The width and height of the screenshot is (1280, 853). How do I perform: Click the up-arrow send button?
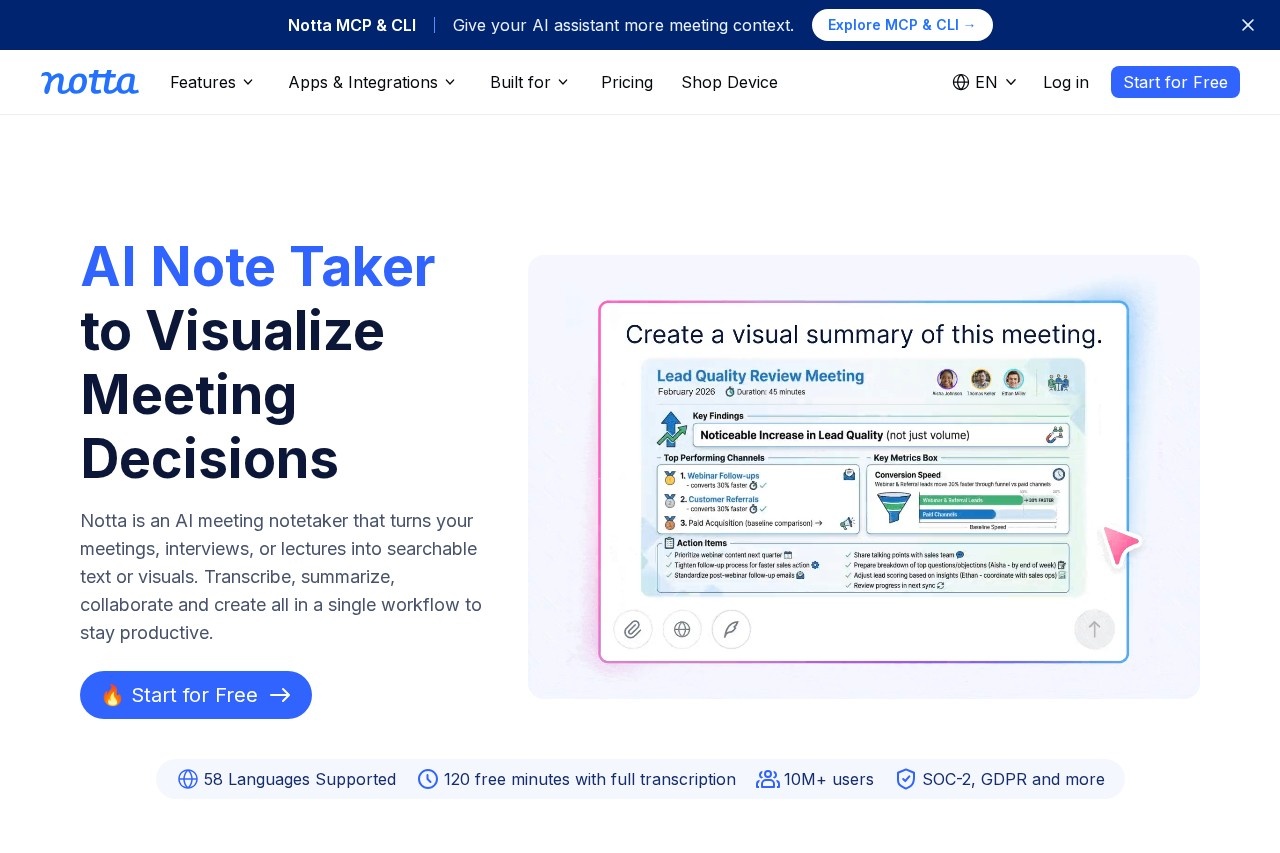coord(1094,629)
